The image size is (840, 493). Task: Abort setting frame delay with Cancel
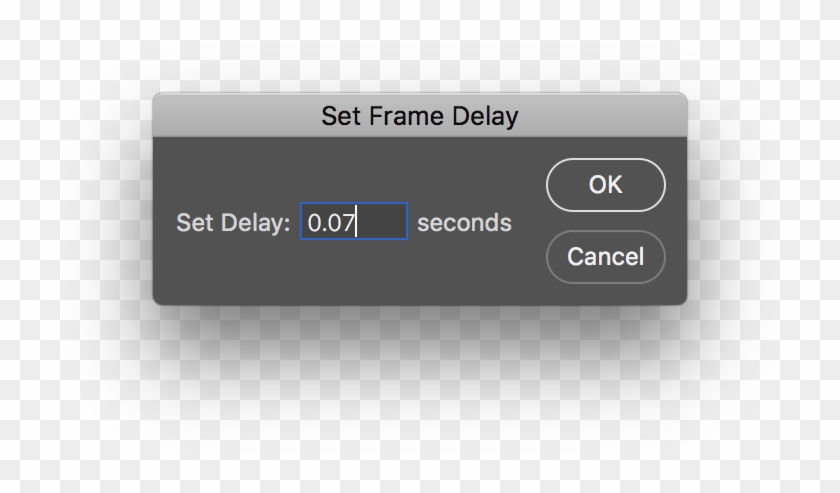(605, 257)
